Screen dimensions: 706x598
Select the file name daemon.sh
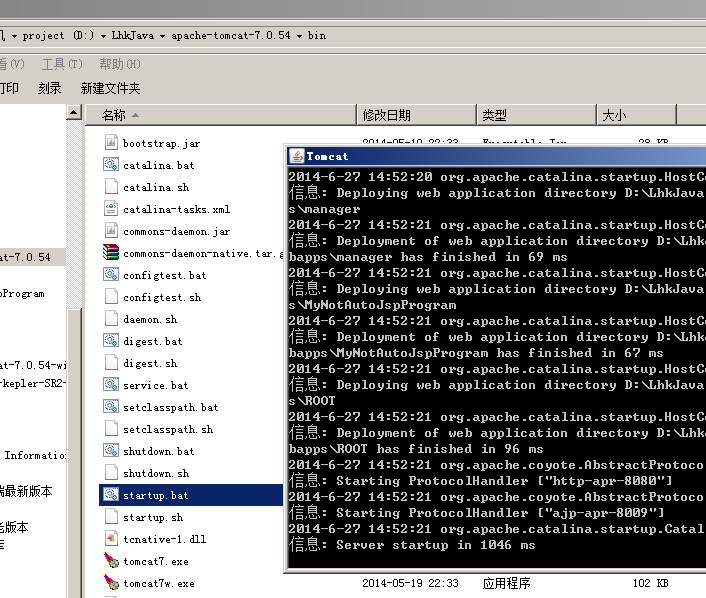[150, 319]
